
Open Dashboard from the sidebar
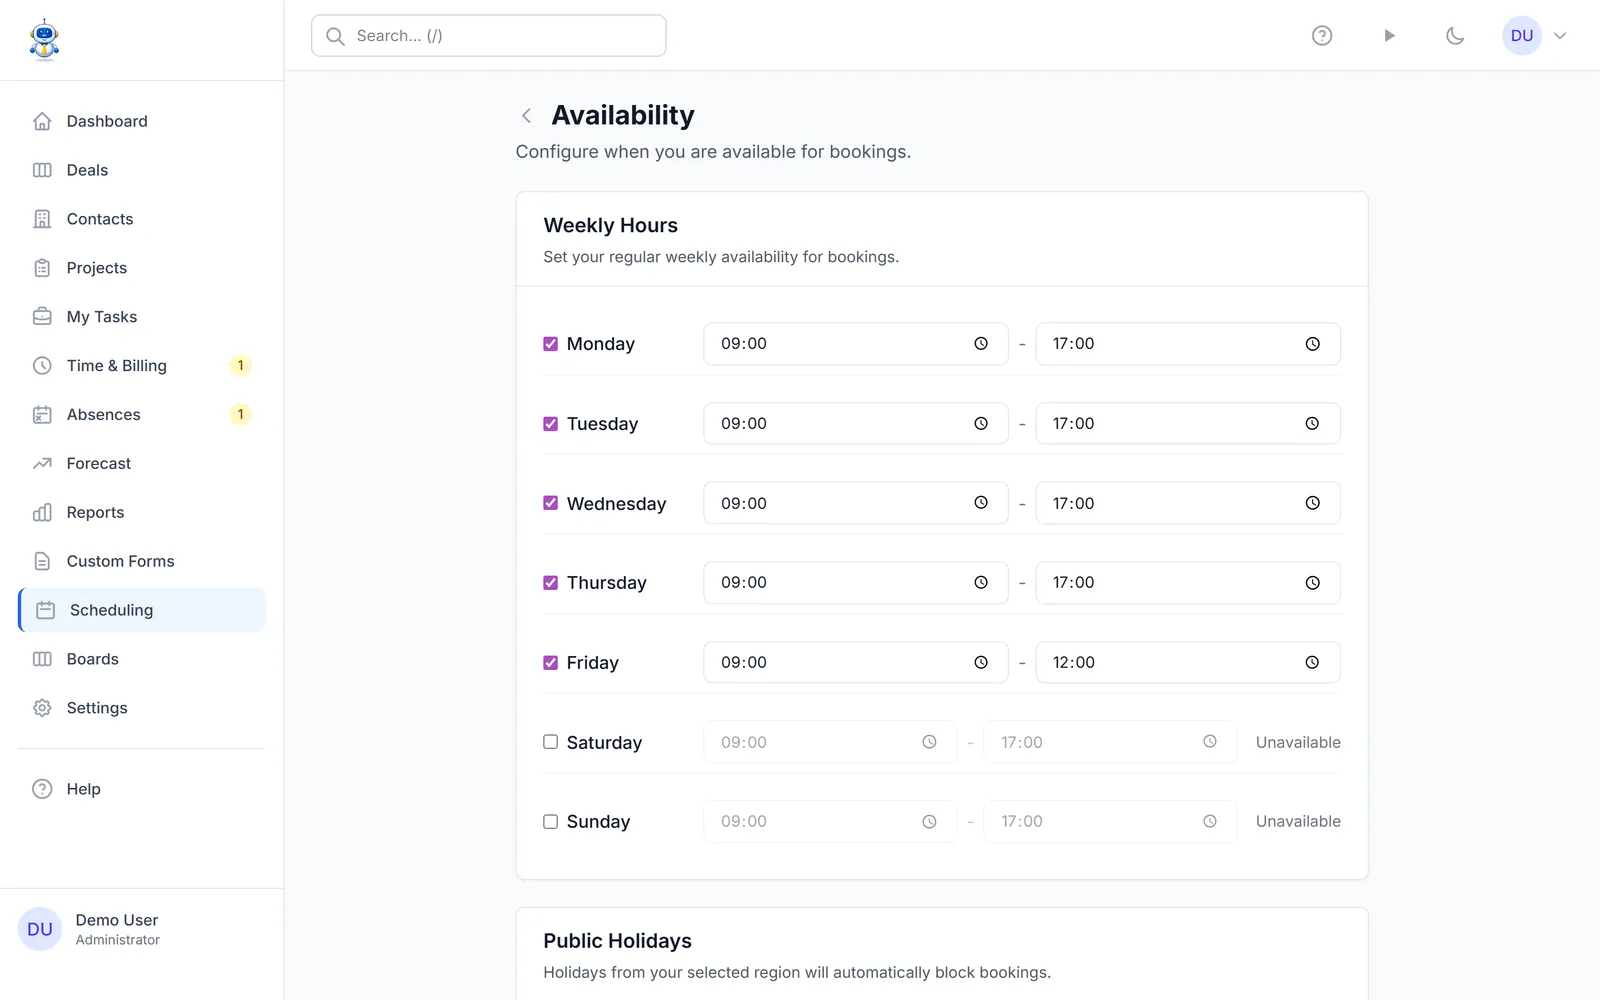coord(142,121)
